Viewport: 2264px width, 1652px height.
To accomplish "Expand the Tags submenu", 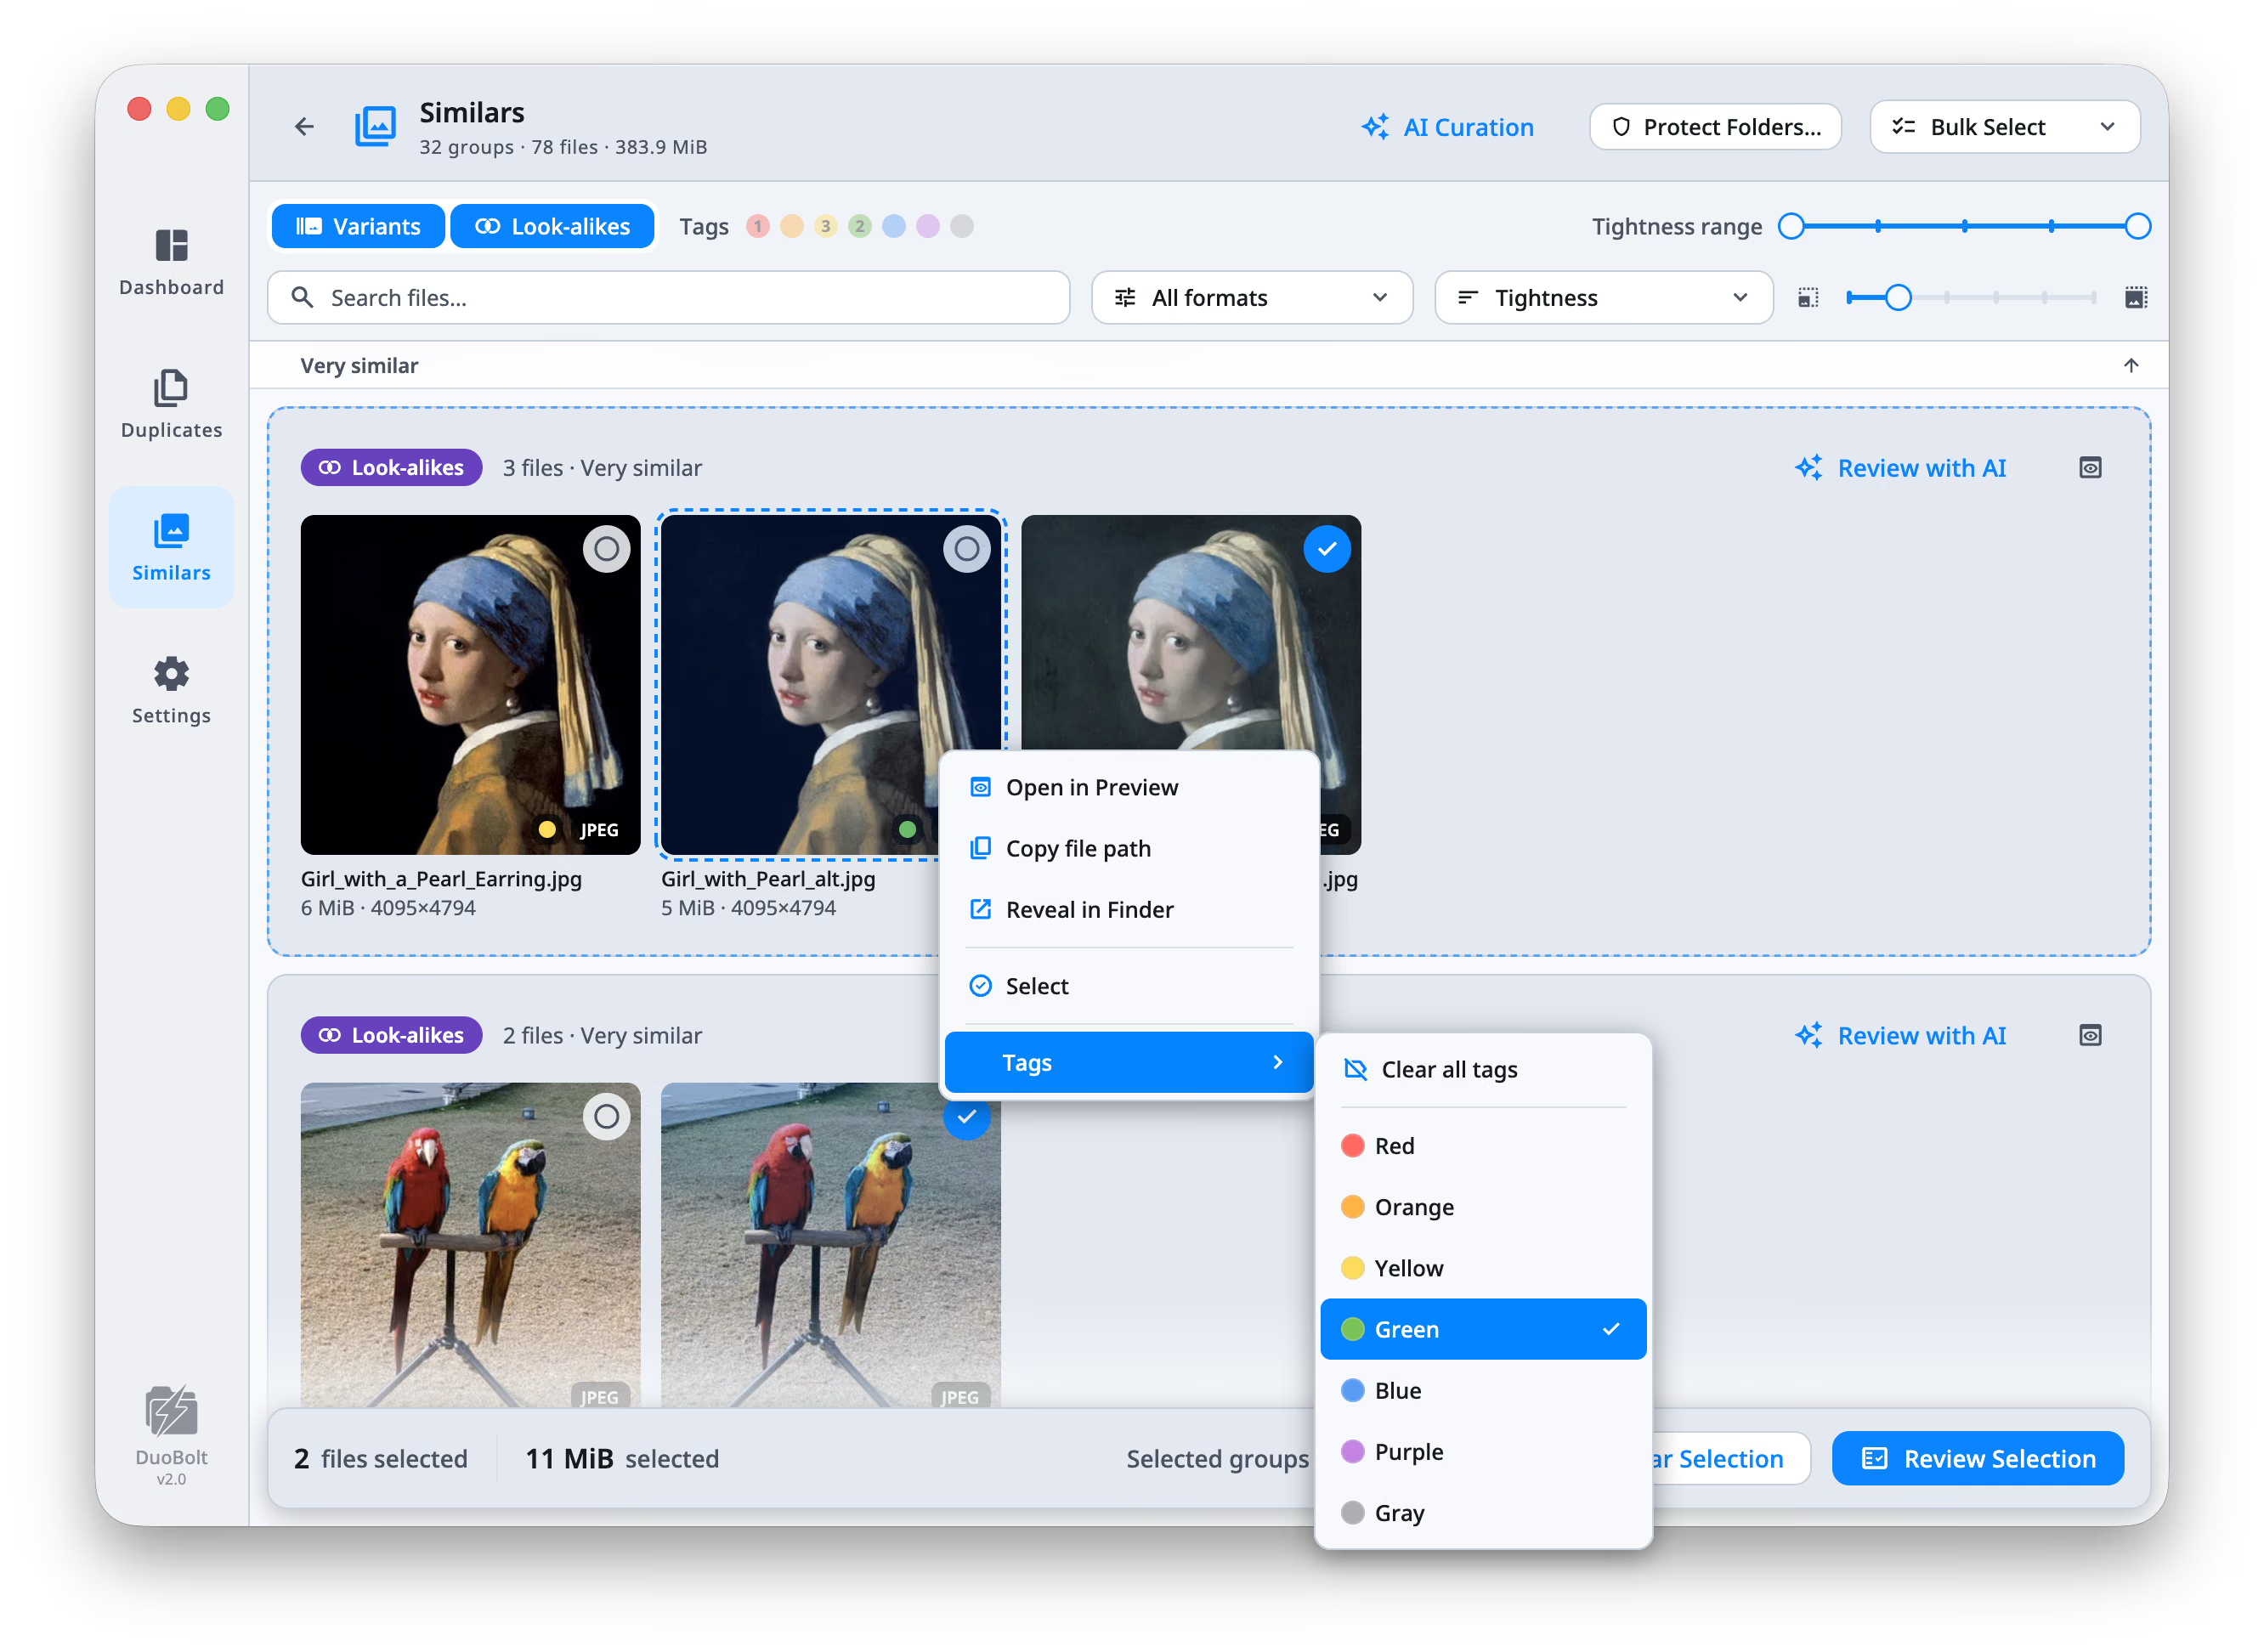I will coord(1128,1063).
